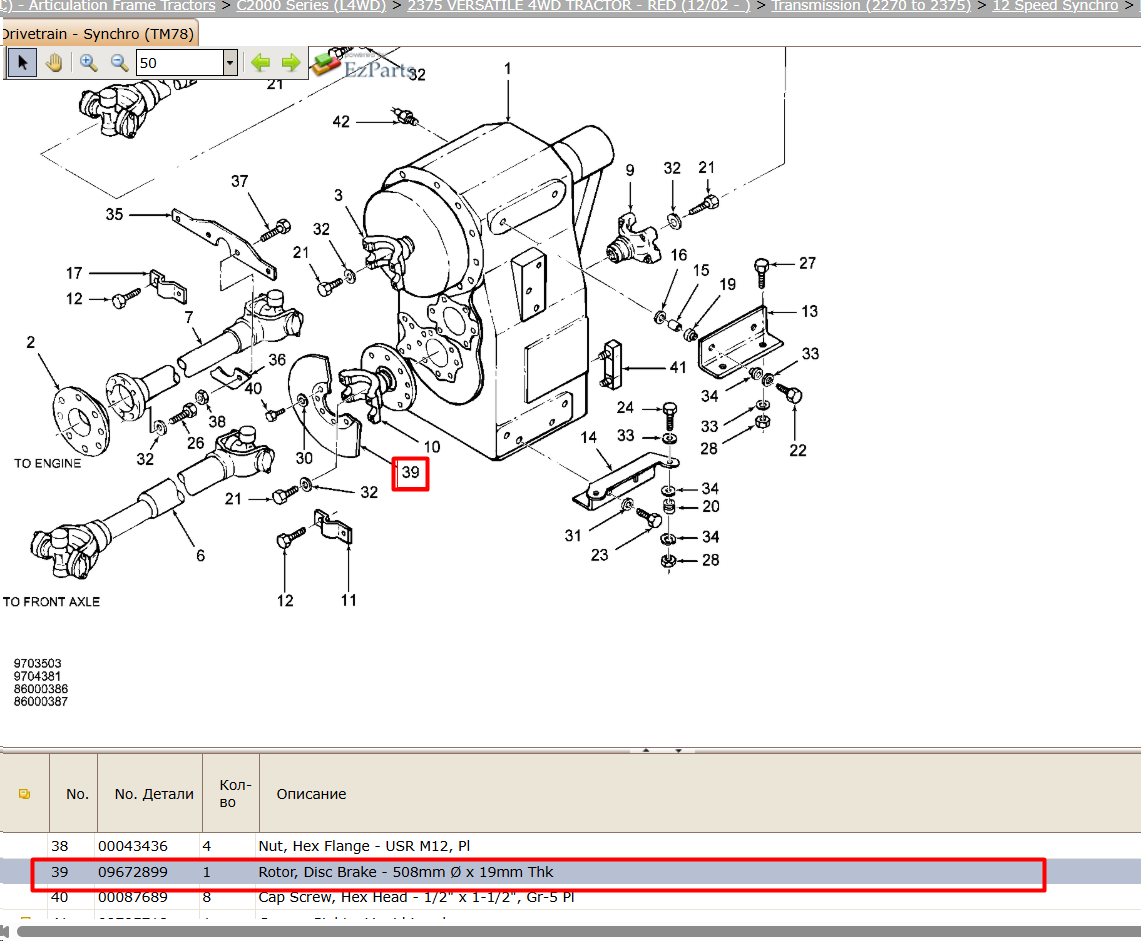This screenshot has height=941, width=1141.
Task: Click callout 39 in the diagram
Action: pos(410,472)
